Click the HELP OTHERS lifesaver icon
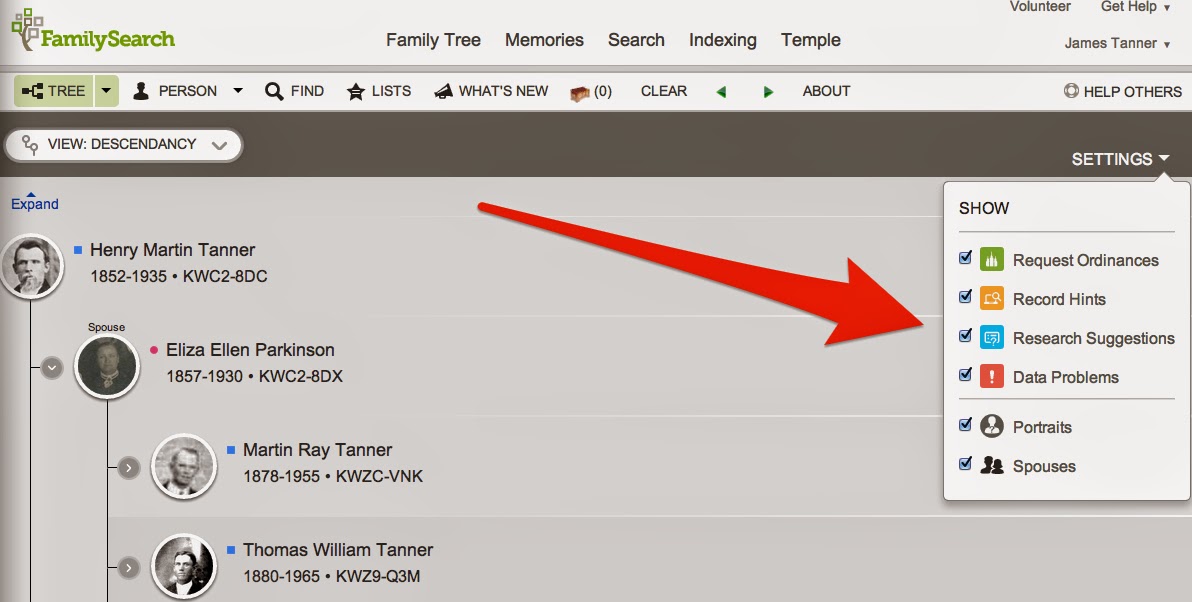1192x602 pixels. pos(1071,91)
